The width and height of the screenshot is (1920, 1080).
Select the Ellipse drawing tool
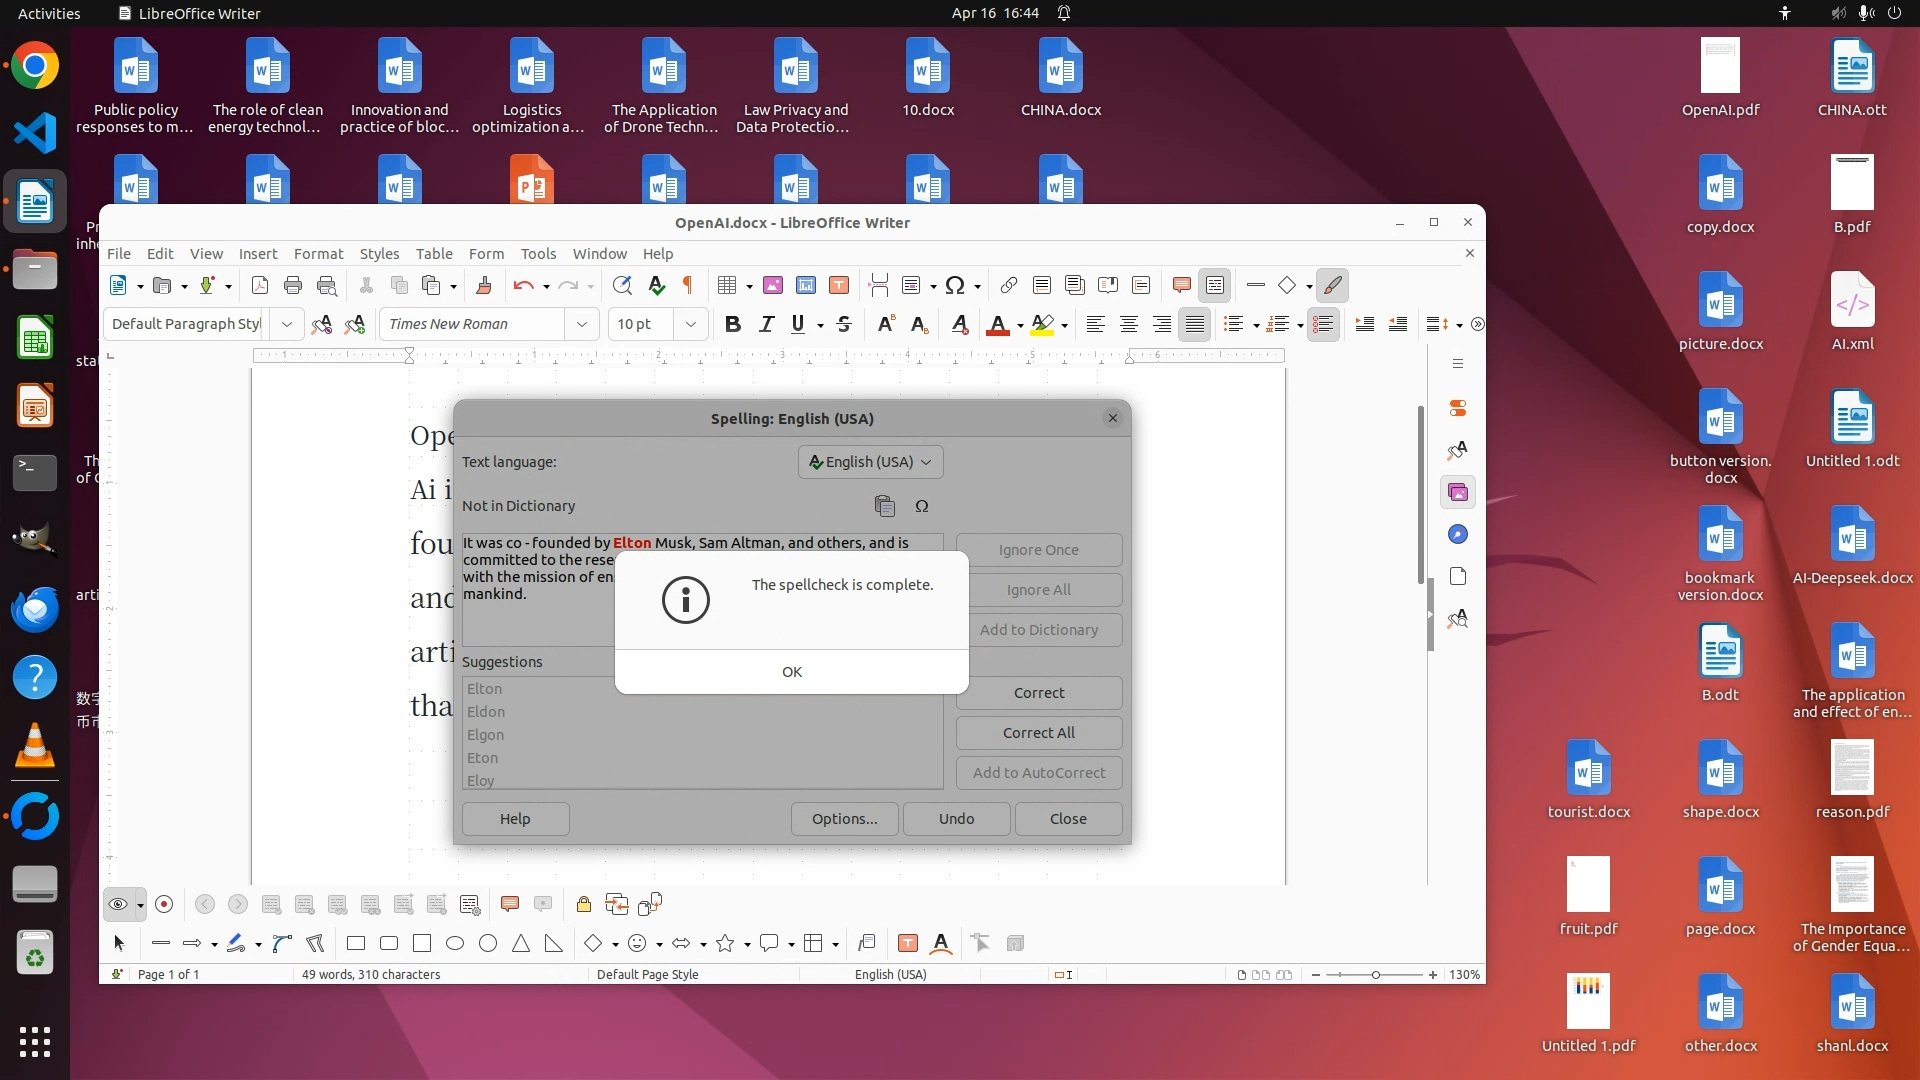point(455,943)
